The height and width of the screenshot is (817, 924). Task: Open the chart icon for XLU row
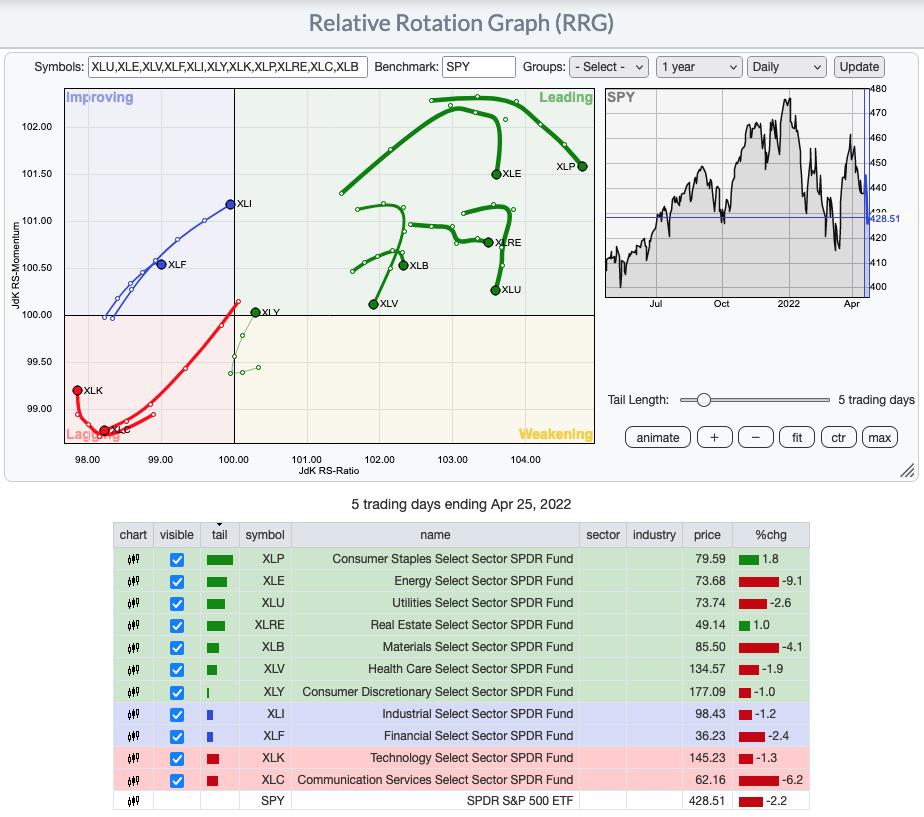click(133, 603)
